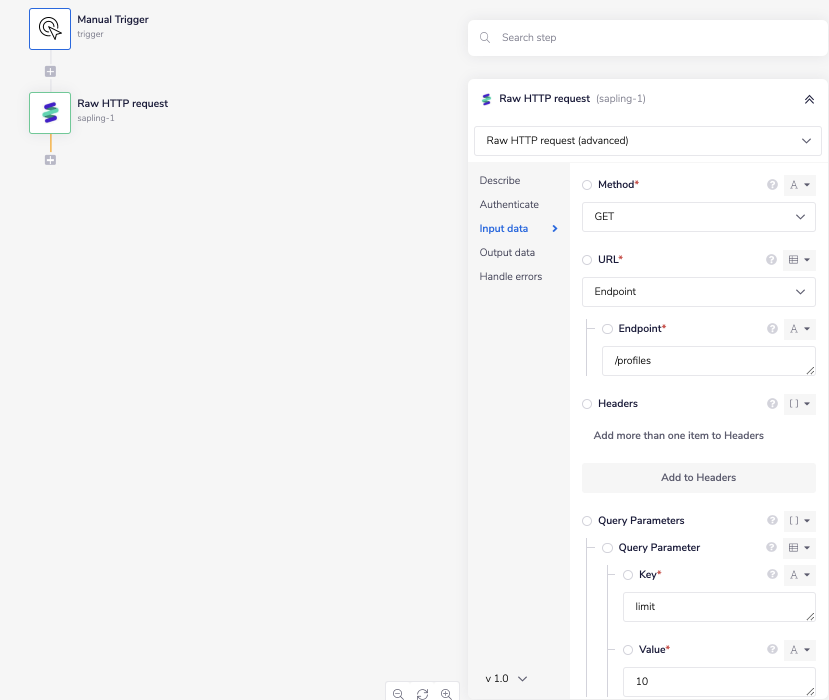The width and height of the screenshot is (829, 700).
Task: Switch to the Output data tab
Action: coord(507,253)
